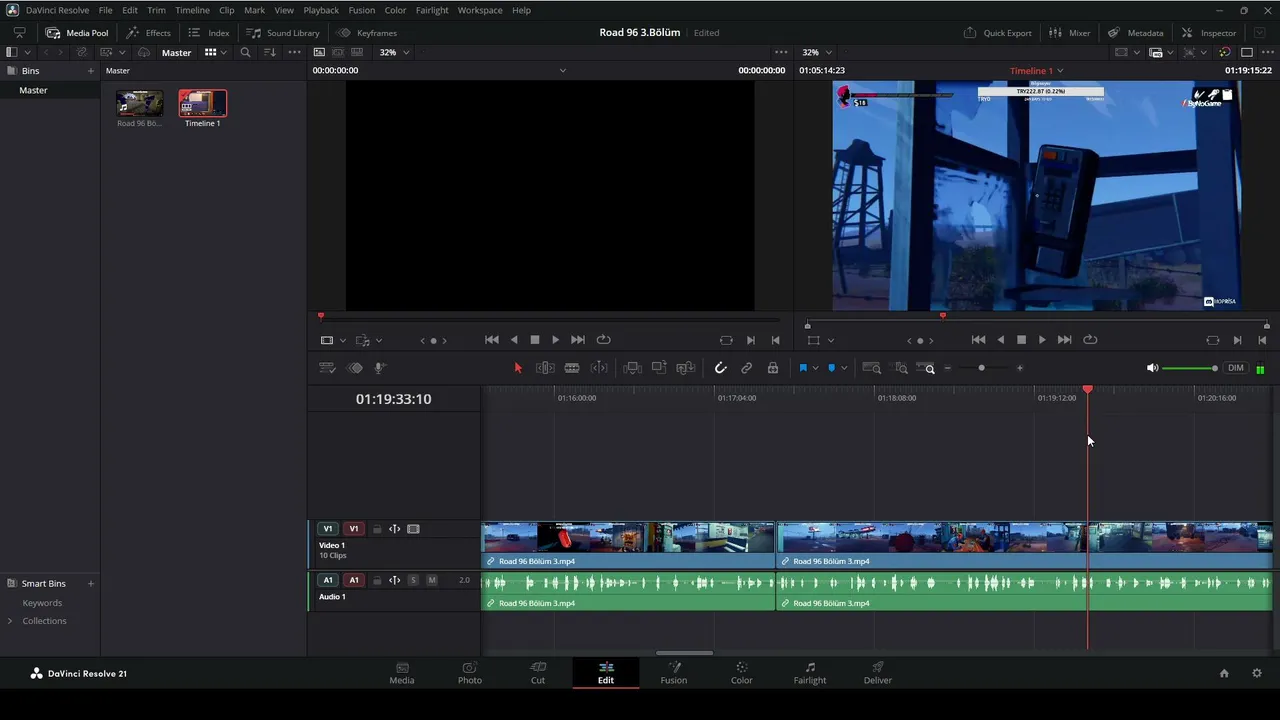Open the timeline view options icon
The image size is (1280, 720).
click(327, 368)
